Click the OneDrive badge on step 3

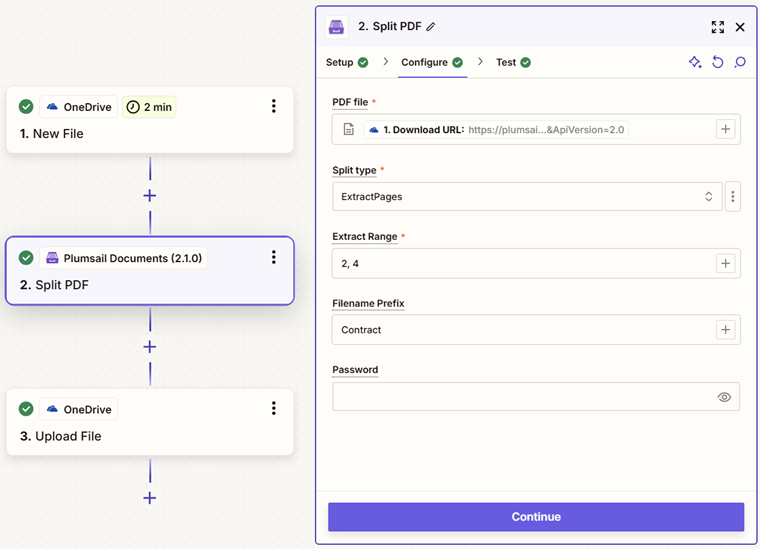(79, 409)
